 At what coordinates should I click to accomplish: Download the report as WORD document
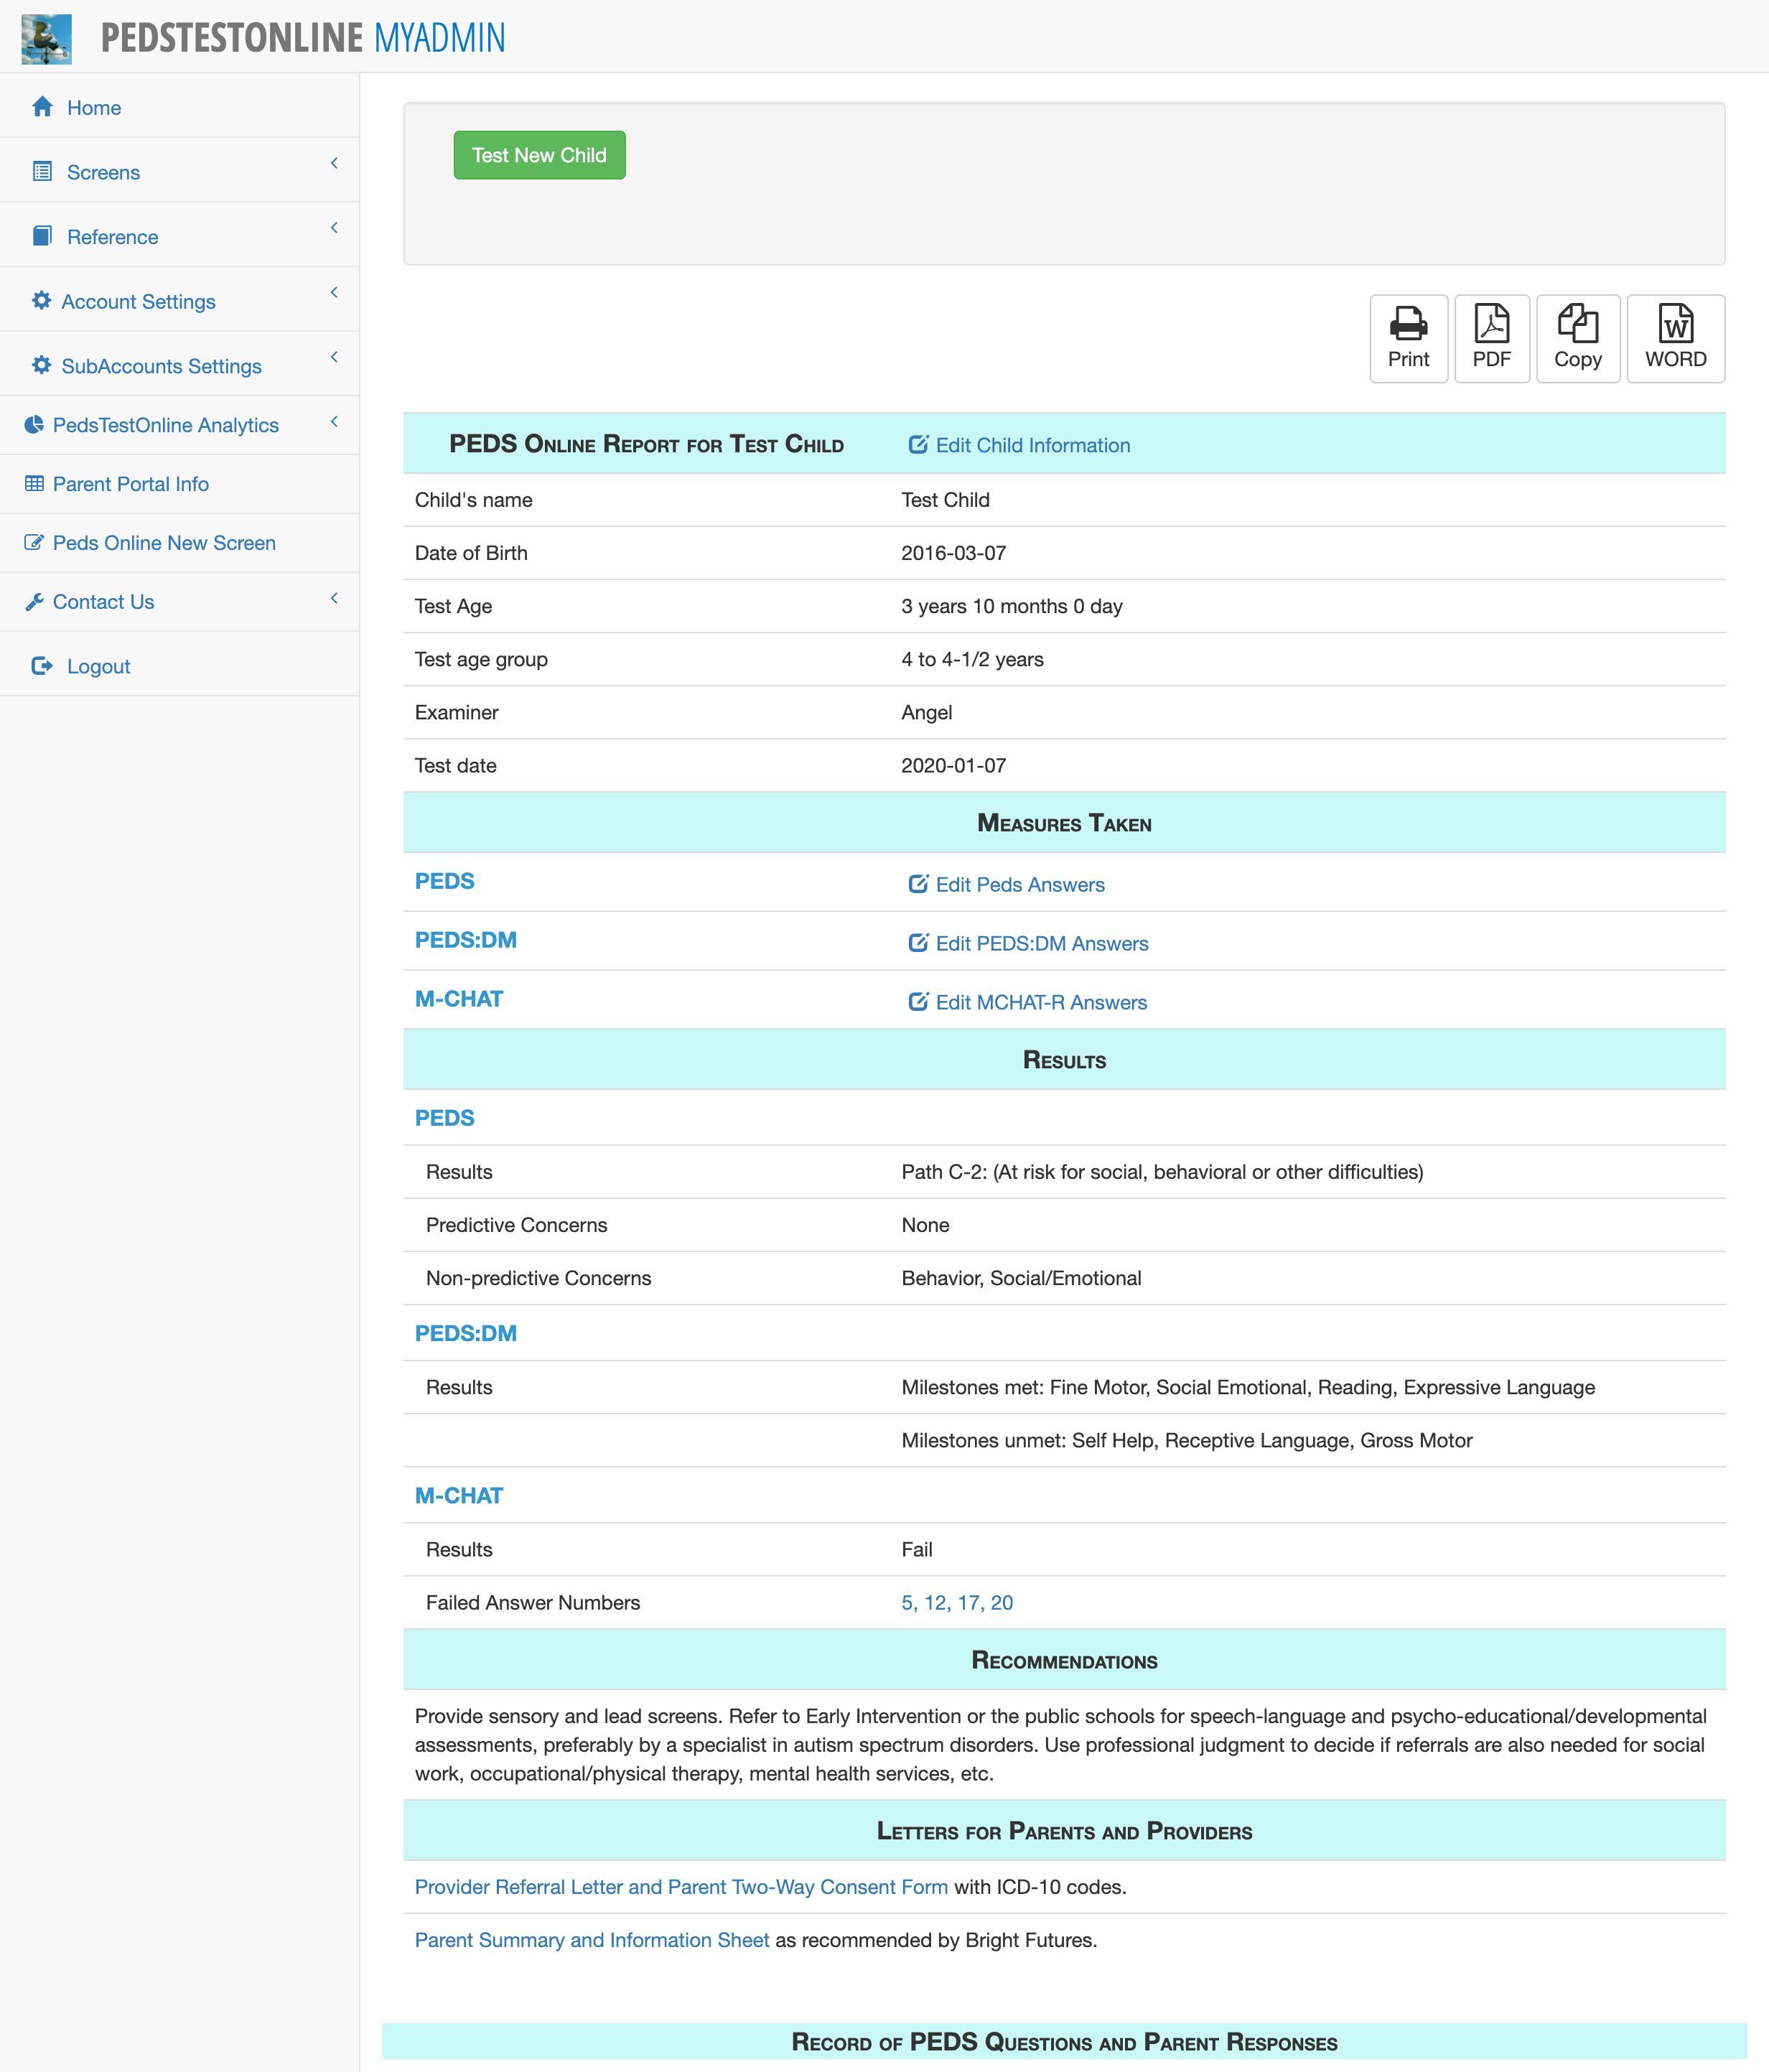tap(1675, 338)
